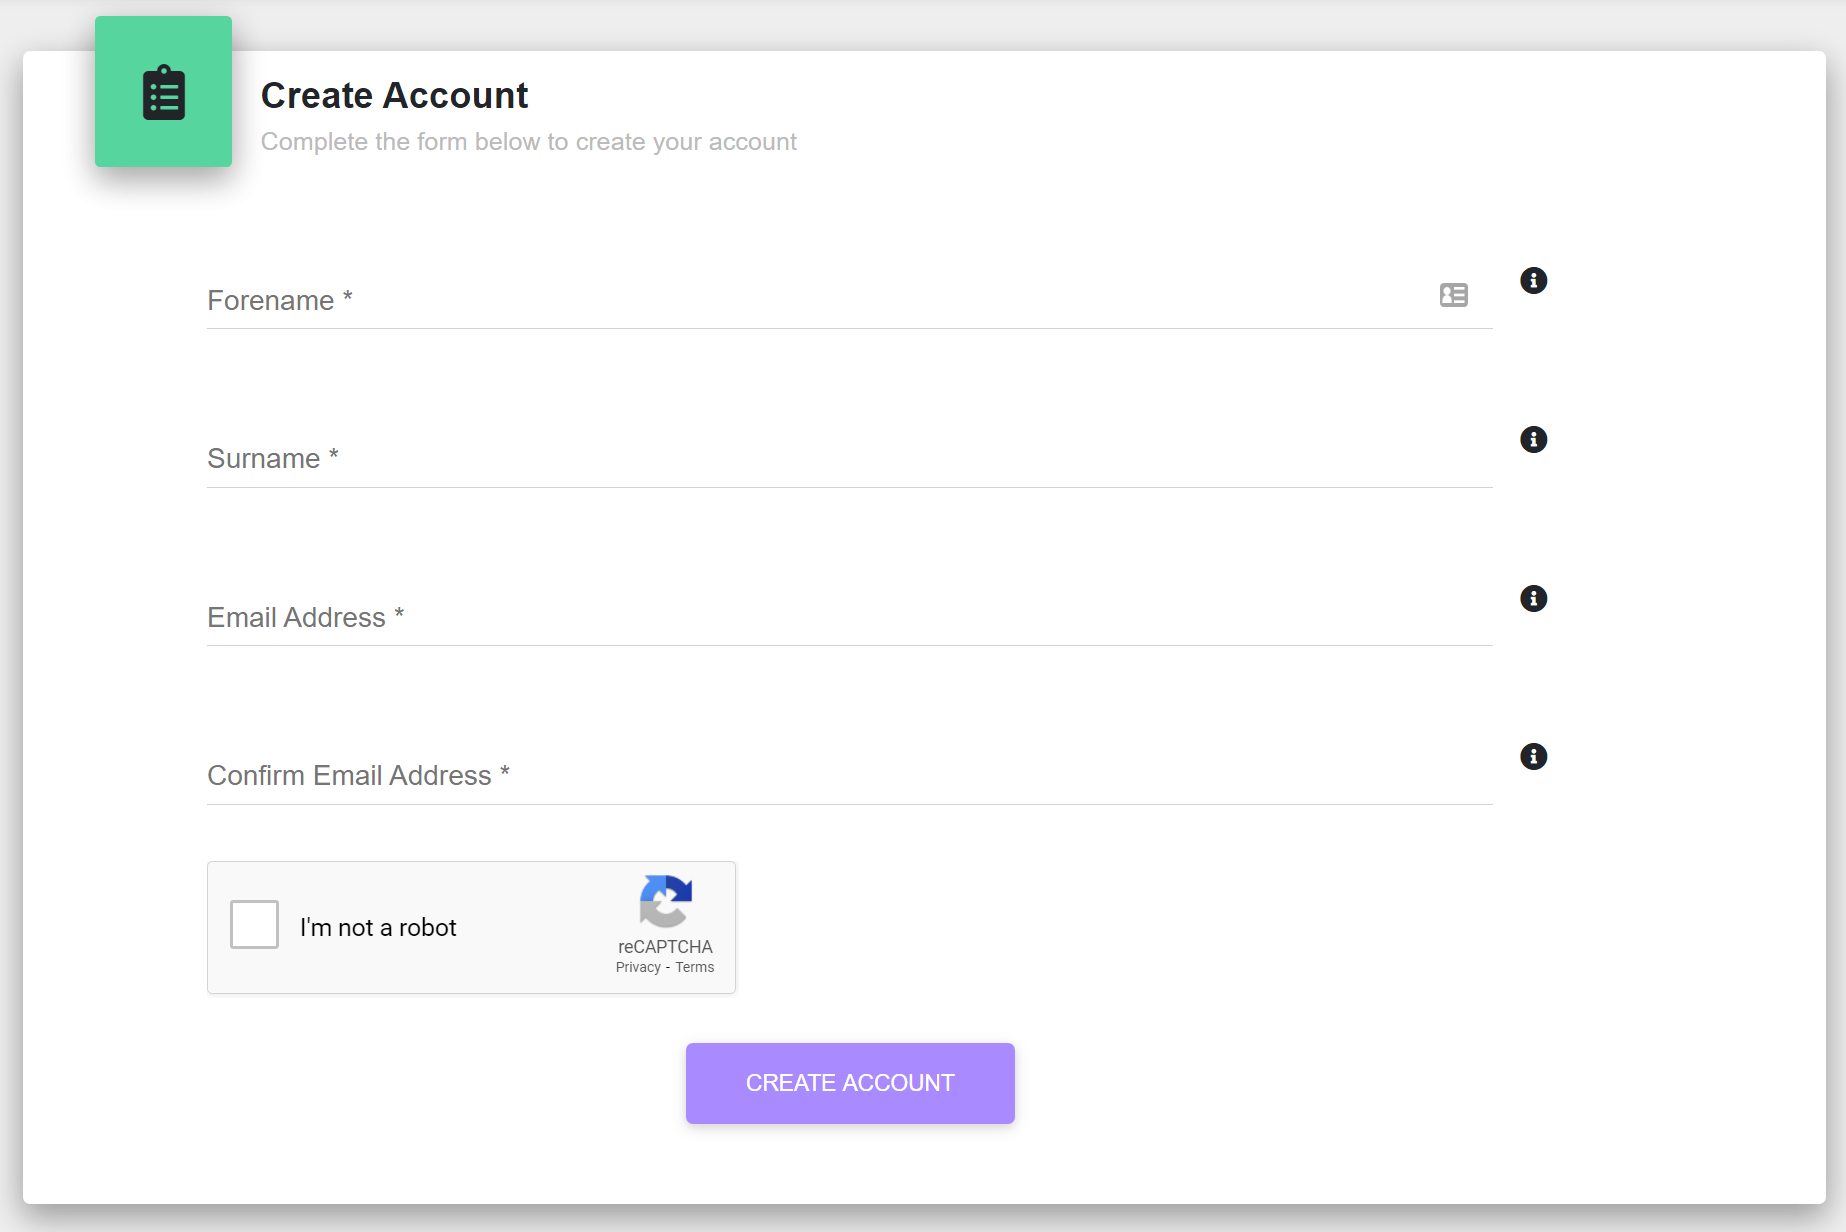Focus the Email Address input field
The image size is (1846, 1232).
[849, 616]
